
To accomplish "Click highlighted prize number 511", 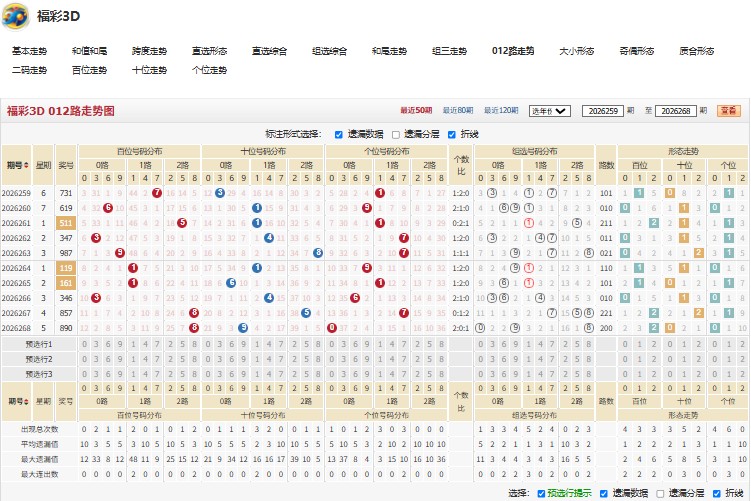I will (66, 223).
